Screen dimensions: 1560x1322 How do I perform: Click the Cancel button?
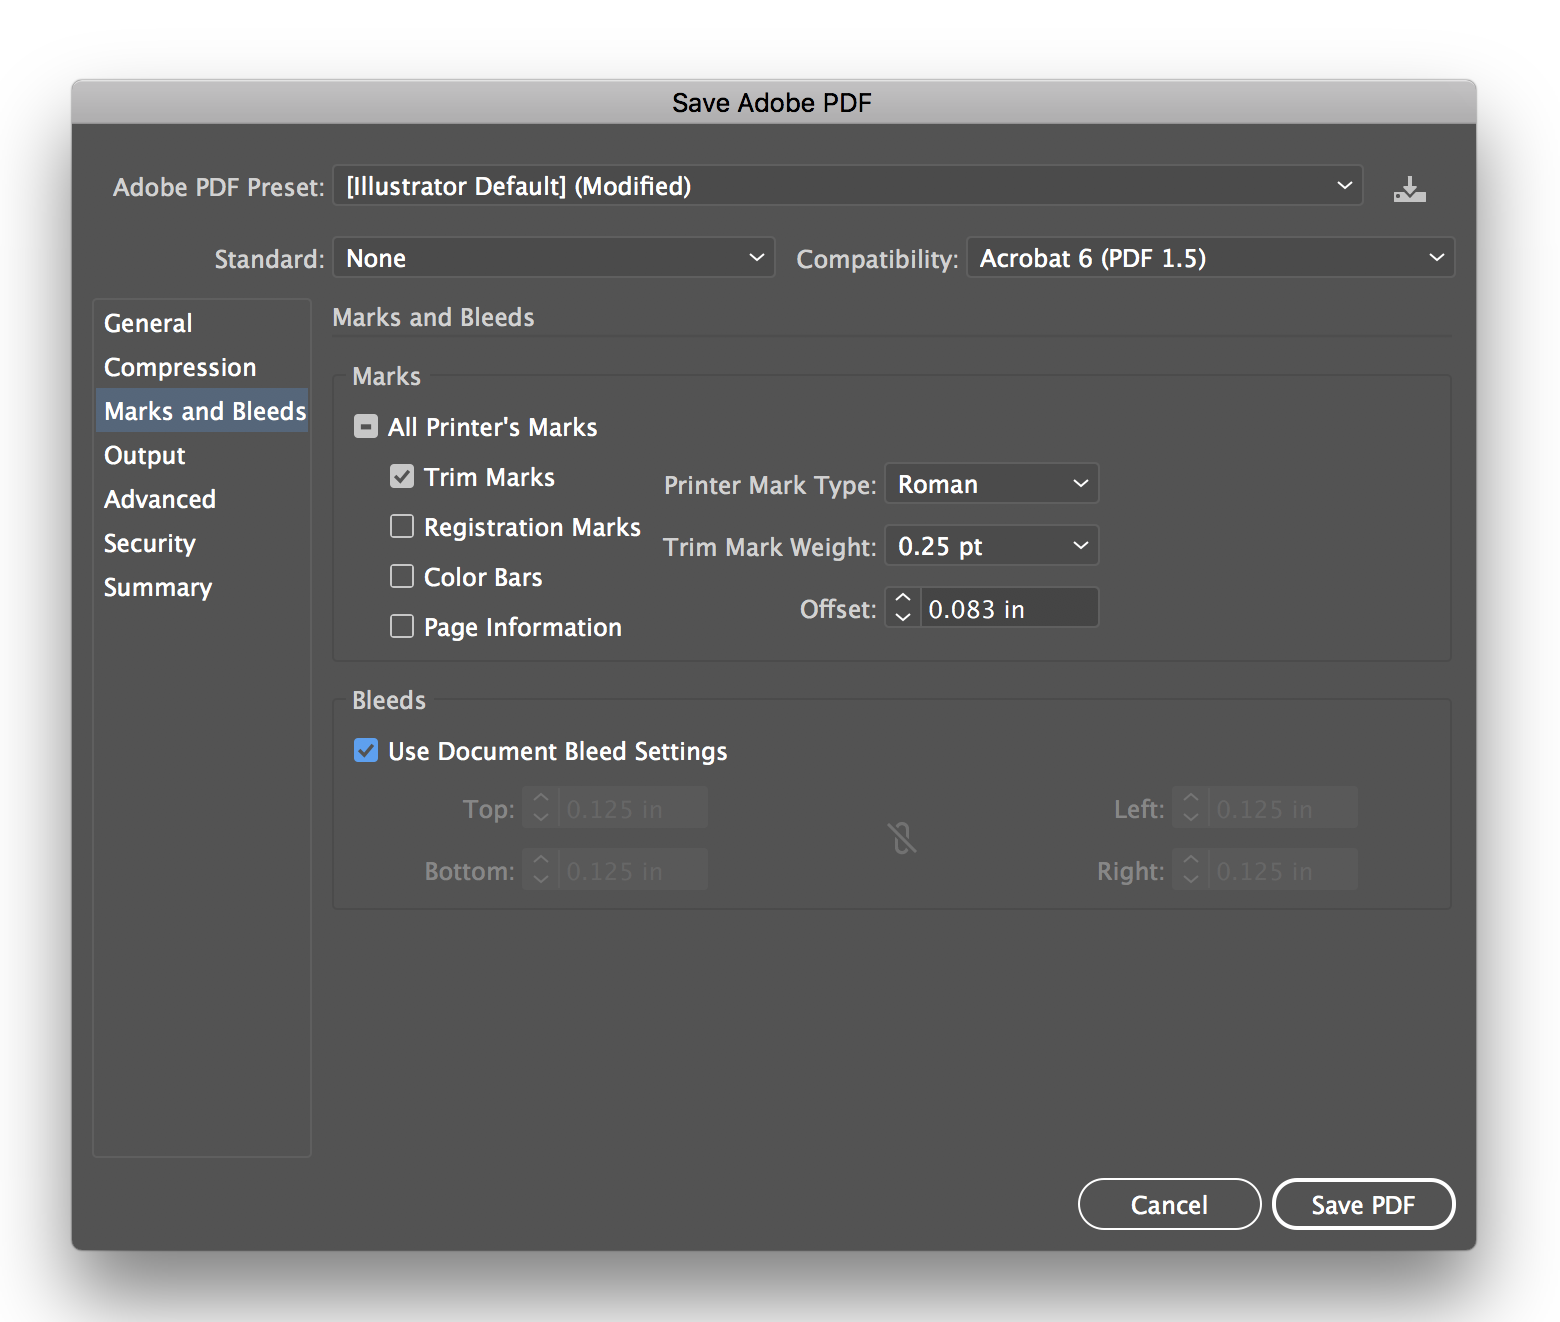click(1169, 1204)
